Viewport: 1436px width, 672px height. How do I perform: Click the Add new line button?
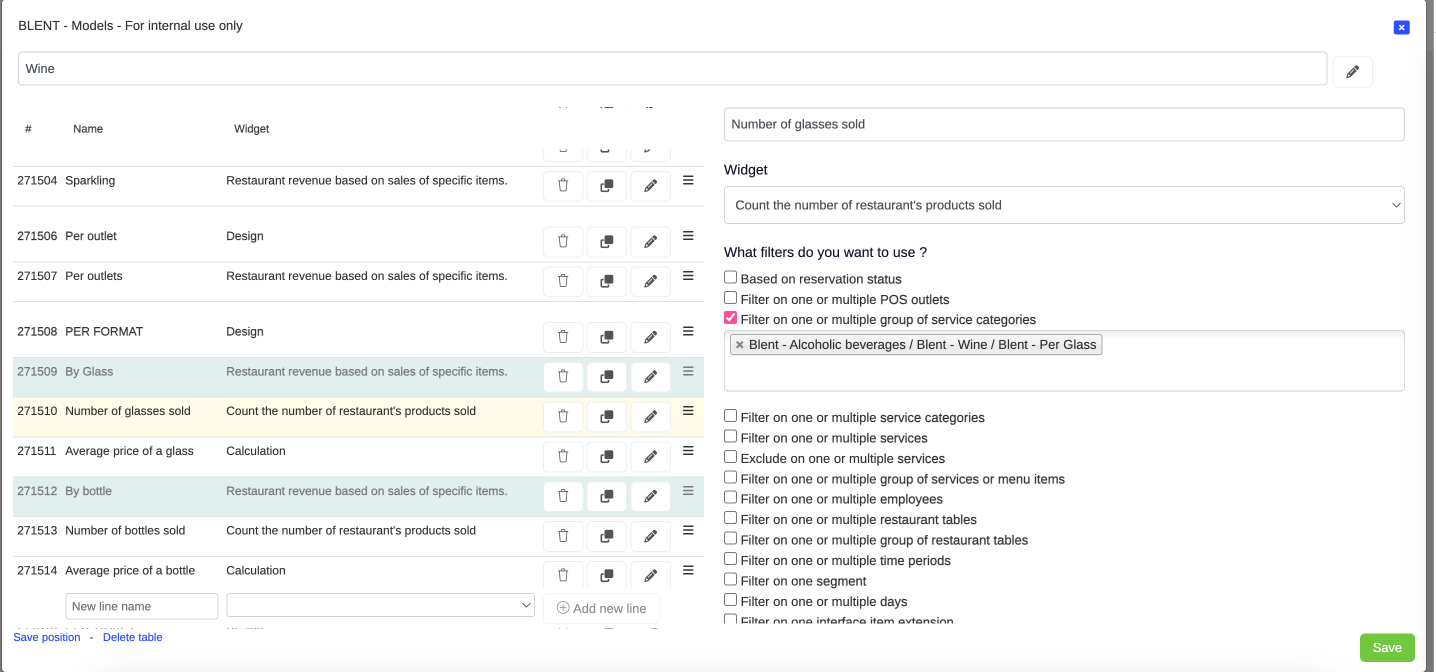click(x=601, y=608)
